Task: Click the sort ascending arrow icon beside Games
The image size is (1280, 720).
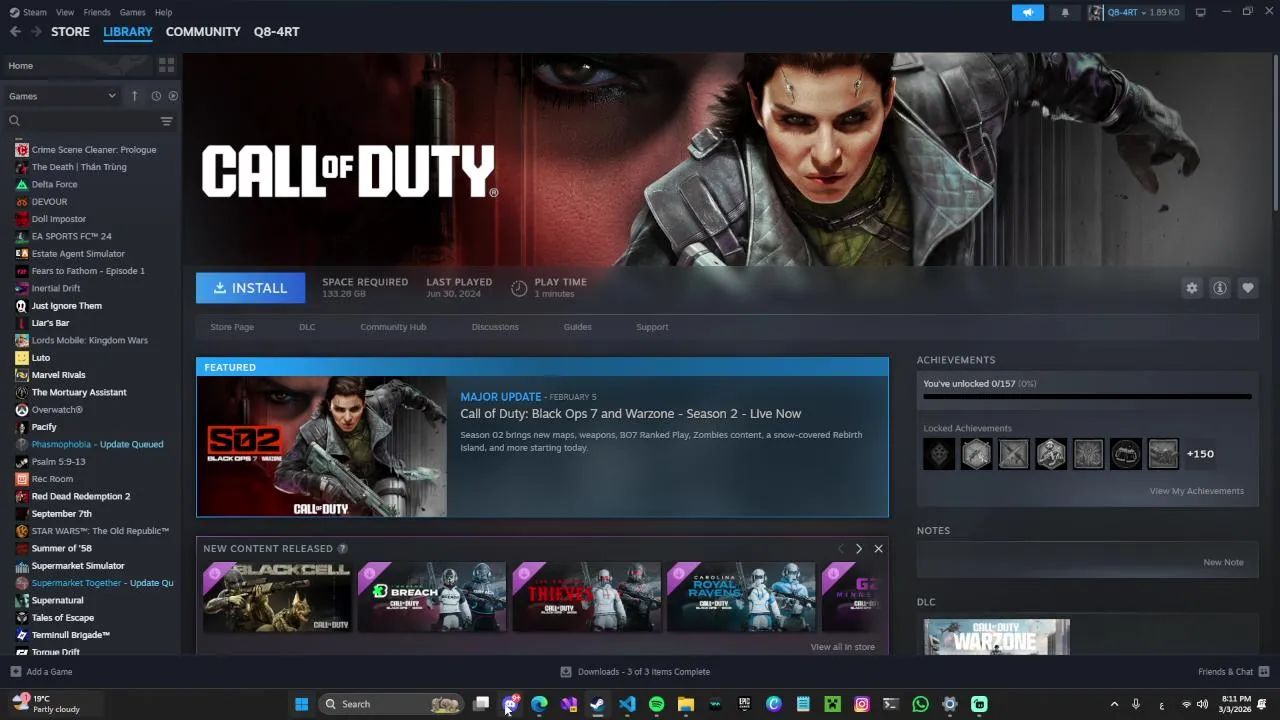Action: 135,96
